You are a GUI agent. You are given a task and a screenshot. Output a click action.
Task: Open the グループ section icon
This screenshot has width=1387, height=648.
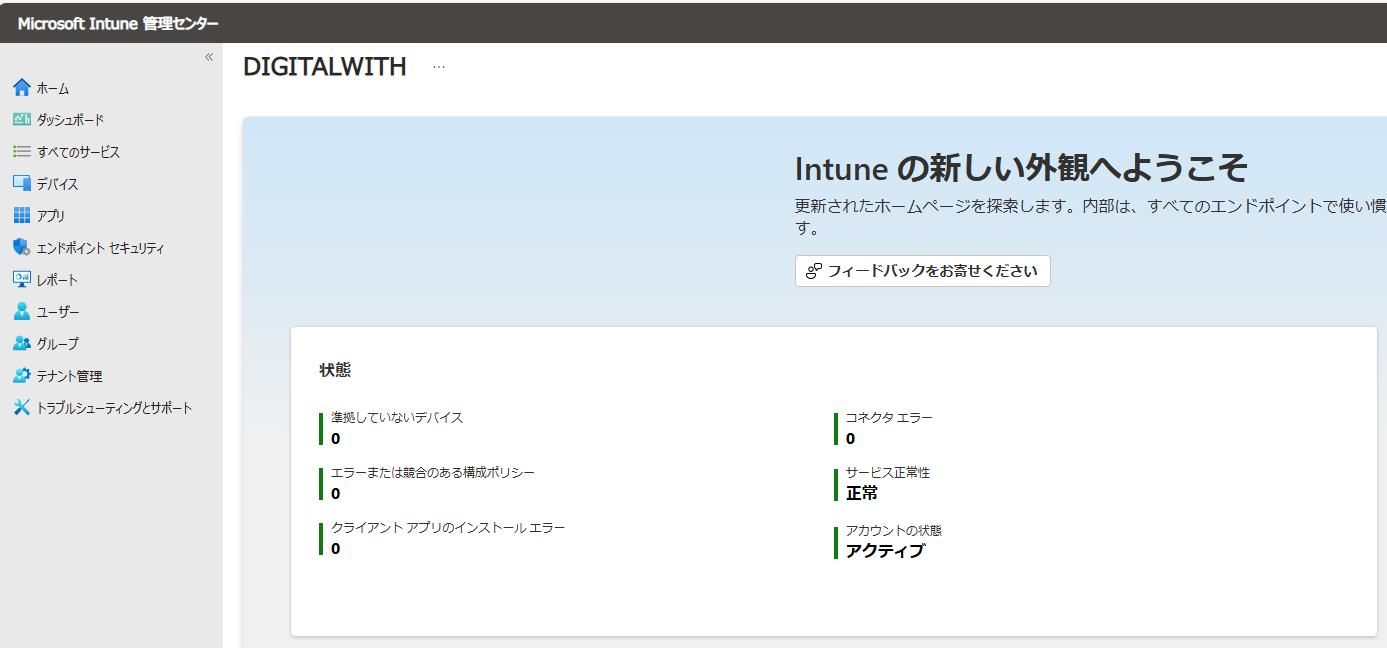[x=21, y=343]
